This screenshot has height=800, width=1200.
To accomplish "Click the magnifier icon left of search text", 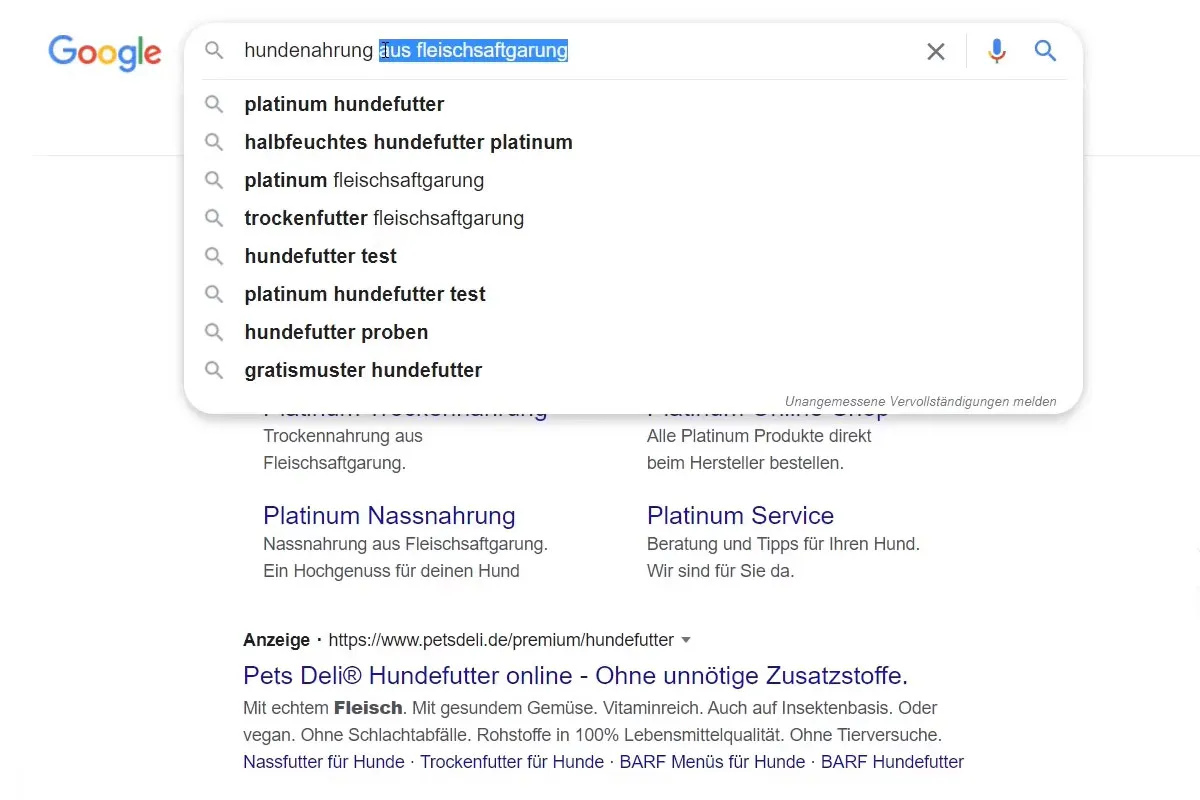I will click(x=214, y=50).
